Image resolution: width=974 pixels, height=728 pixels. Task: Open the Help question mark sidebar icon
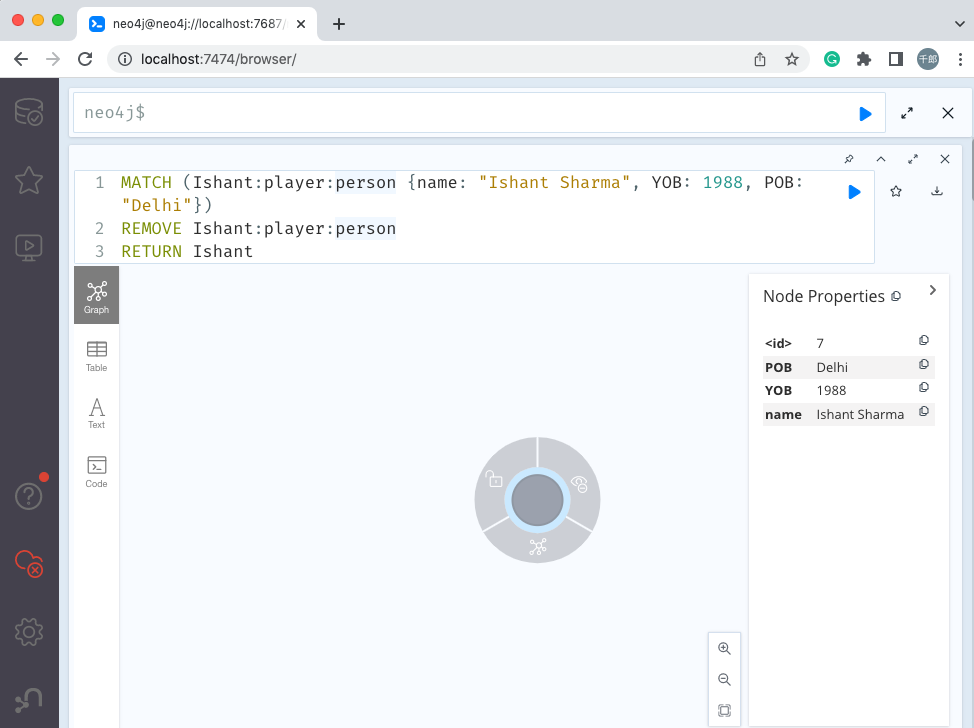29,496
